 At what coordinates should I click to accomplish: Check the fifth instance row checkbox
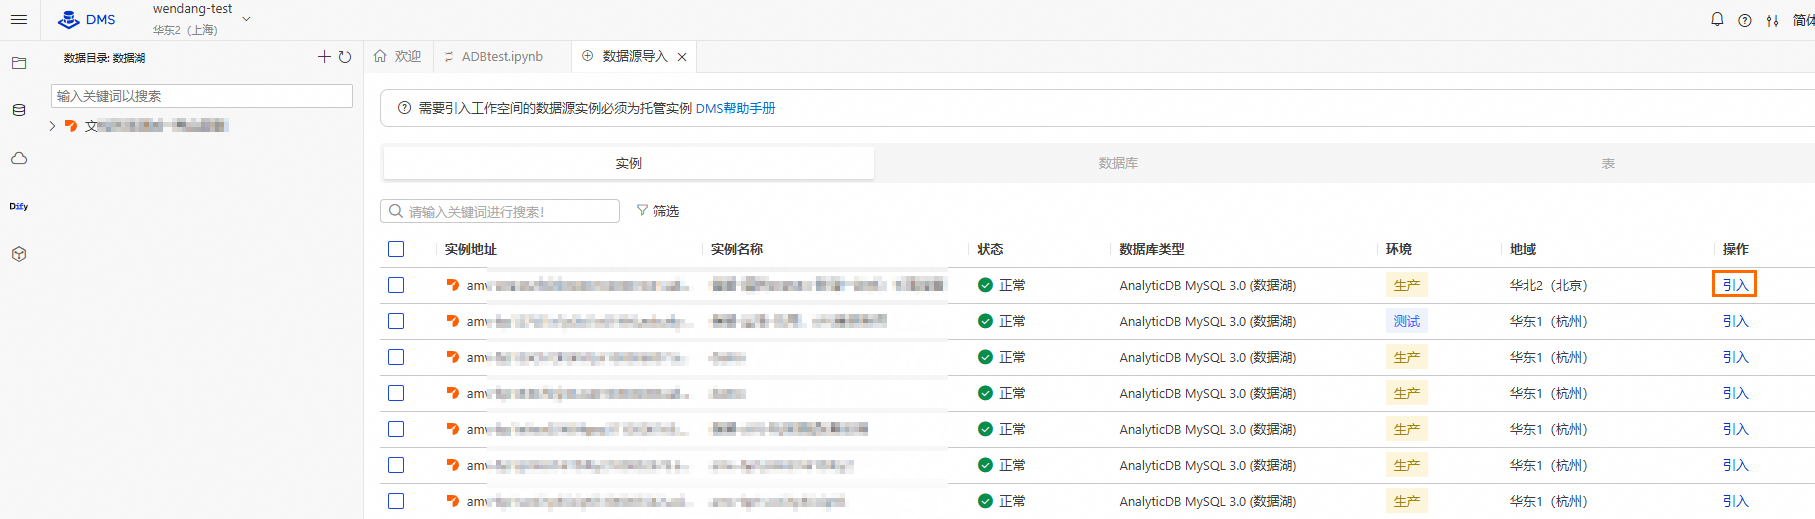point(396,429)
